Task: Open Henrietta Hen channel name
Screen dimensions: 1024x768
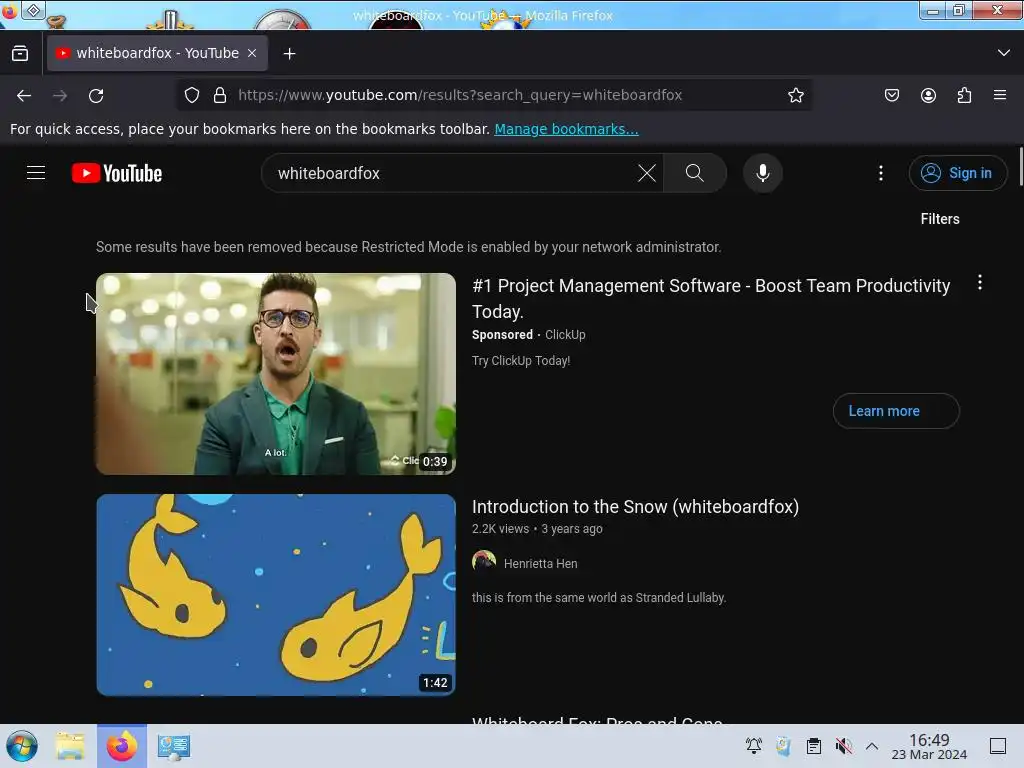Action: [x=541, y=564]
